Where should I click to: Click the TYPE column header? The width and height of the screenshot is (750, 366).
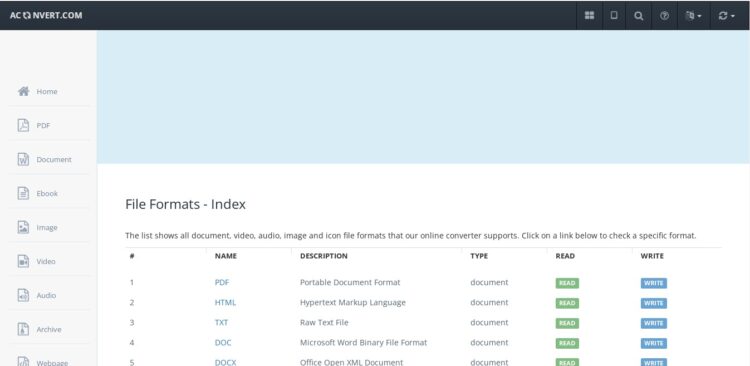[x=479, y=256]
